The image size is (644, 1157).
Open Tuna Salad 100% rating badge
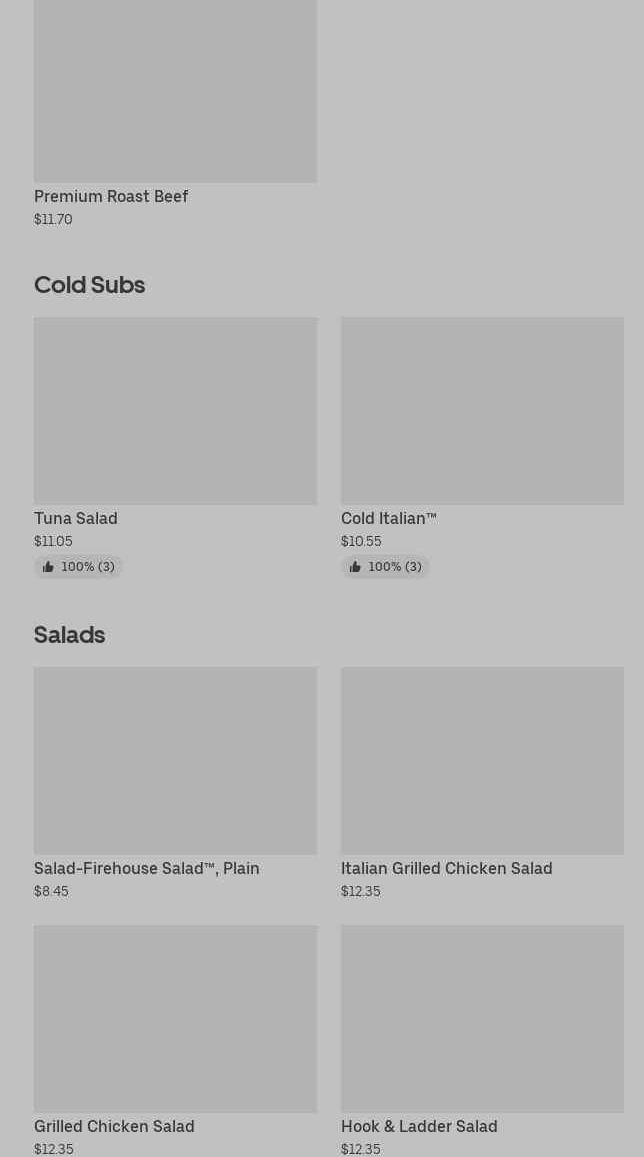[x=79, y=567]
